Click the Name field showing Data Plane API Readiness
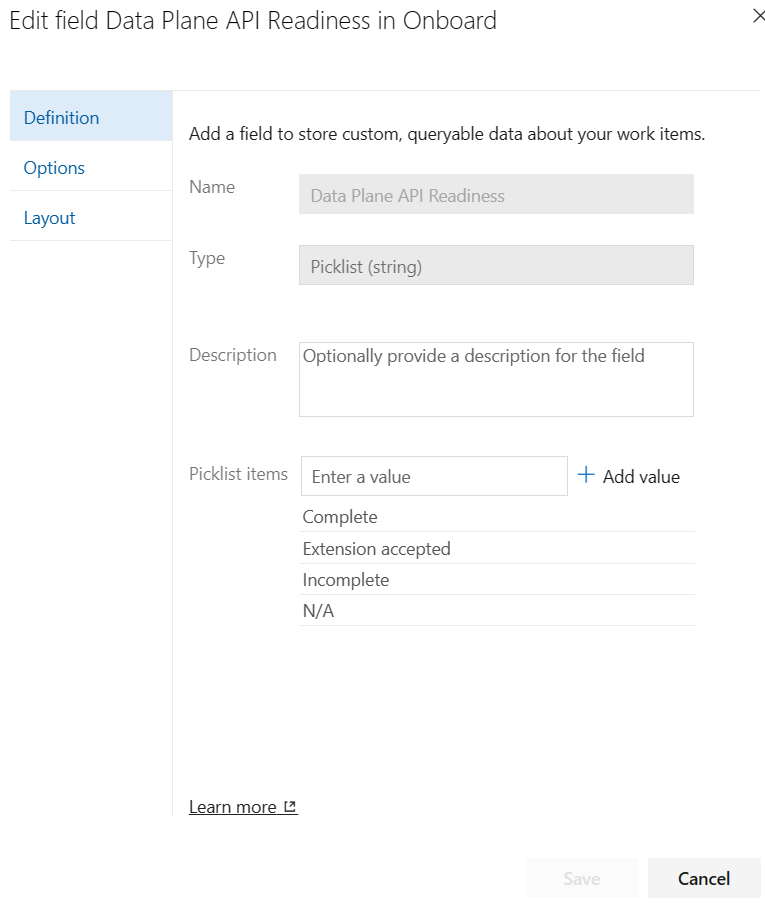 [x=496, y=194]
